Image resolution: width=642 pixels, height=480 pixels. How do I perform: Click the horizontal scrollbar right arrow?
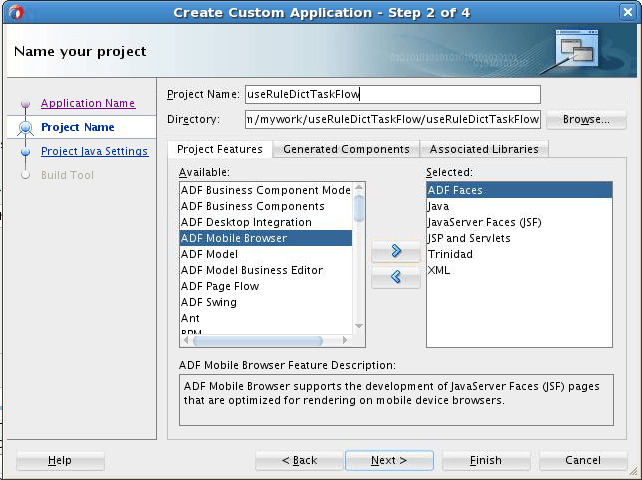click(x=345, y=340)
